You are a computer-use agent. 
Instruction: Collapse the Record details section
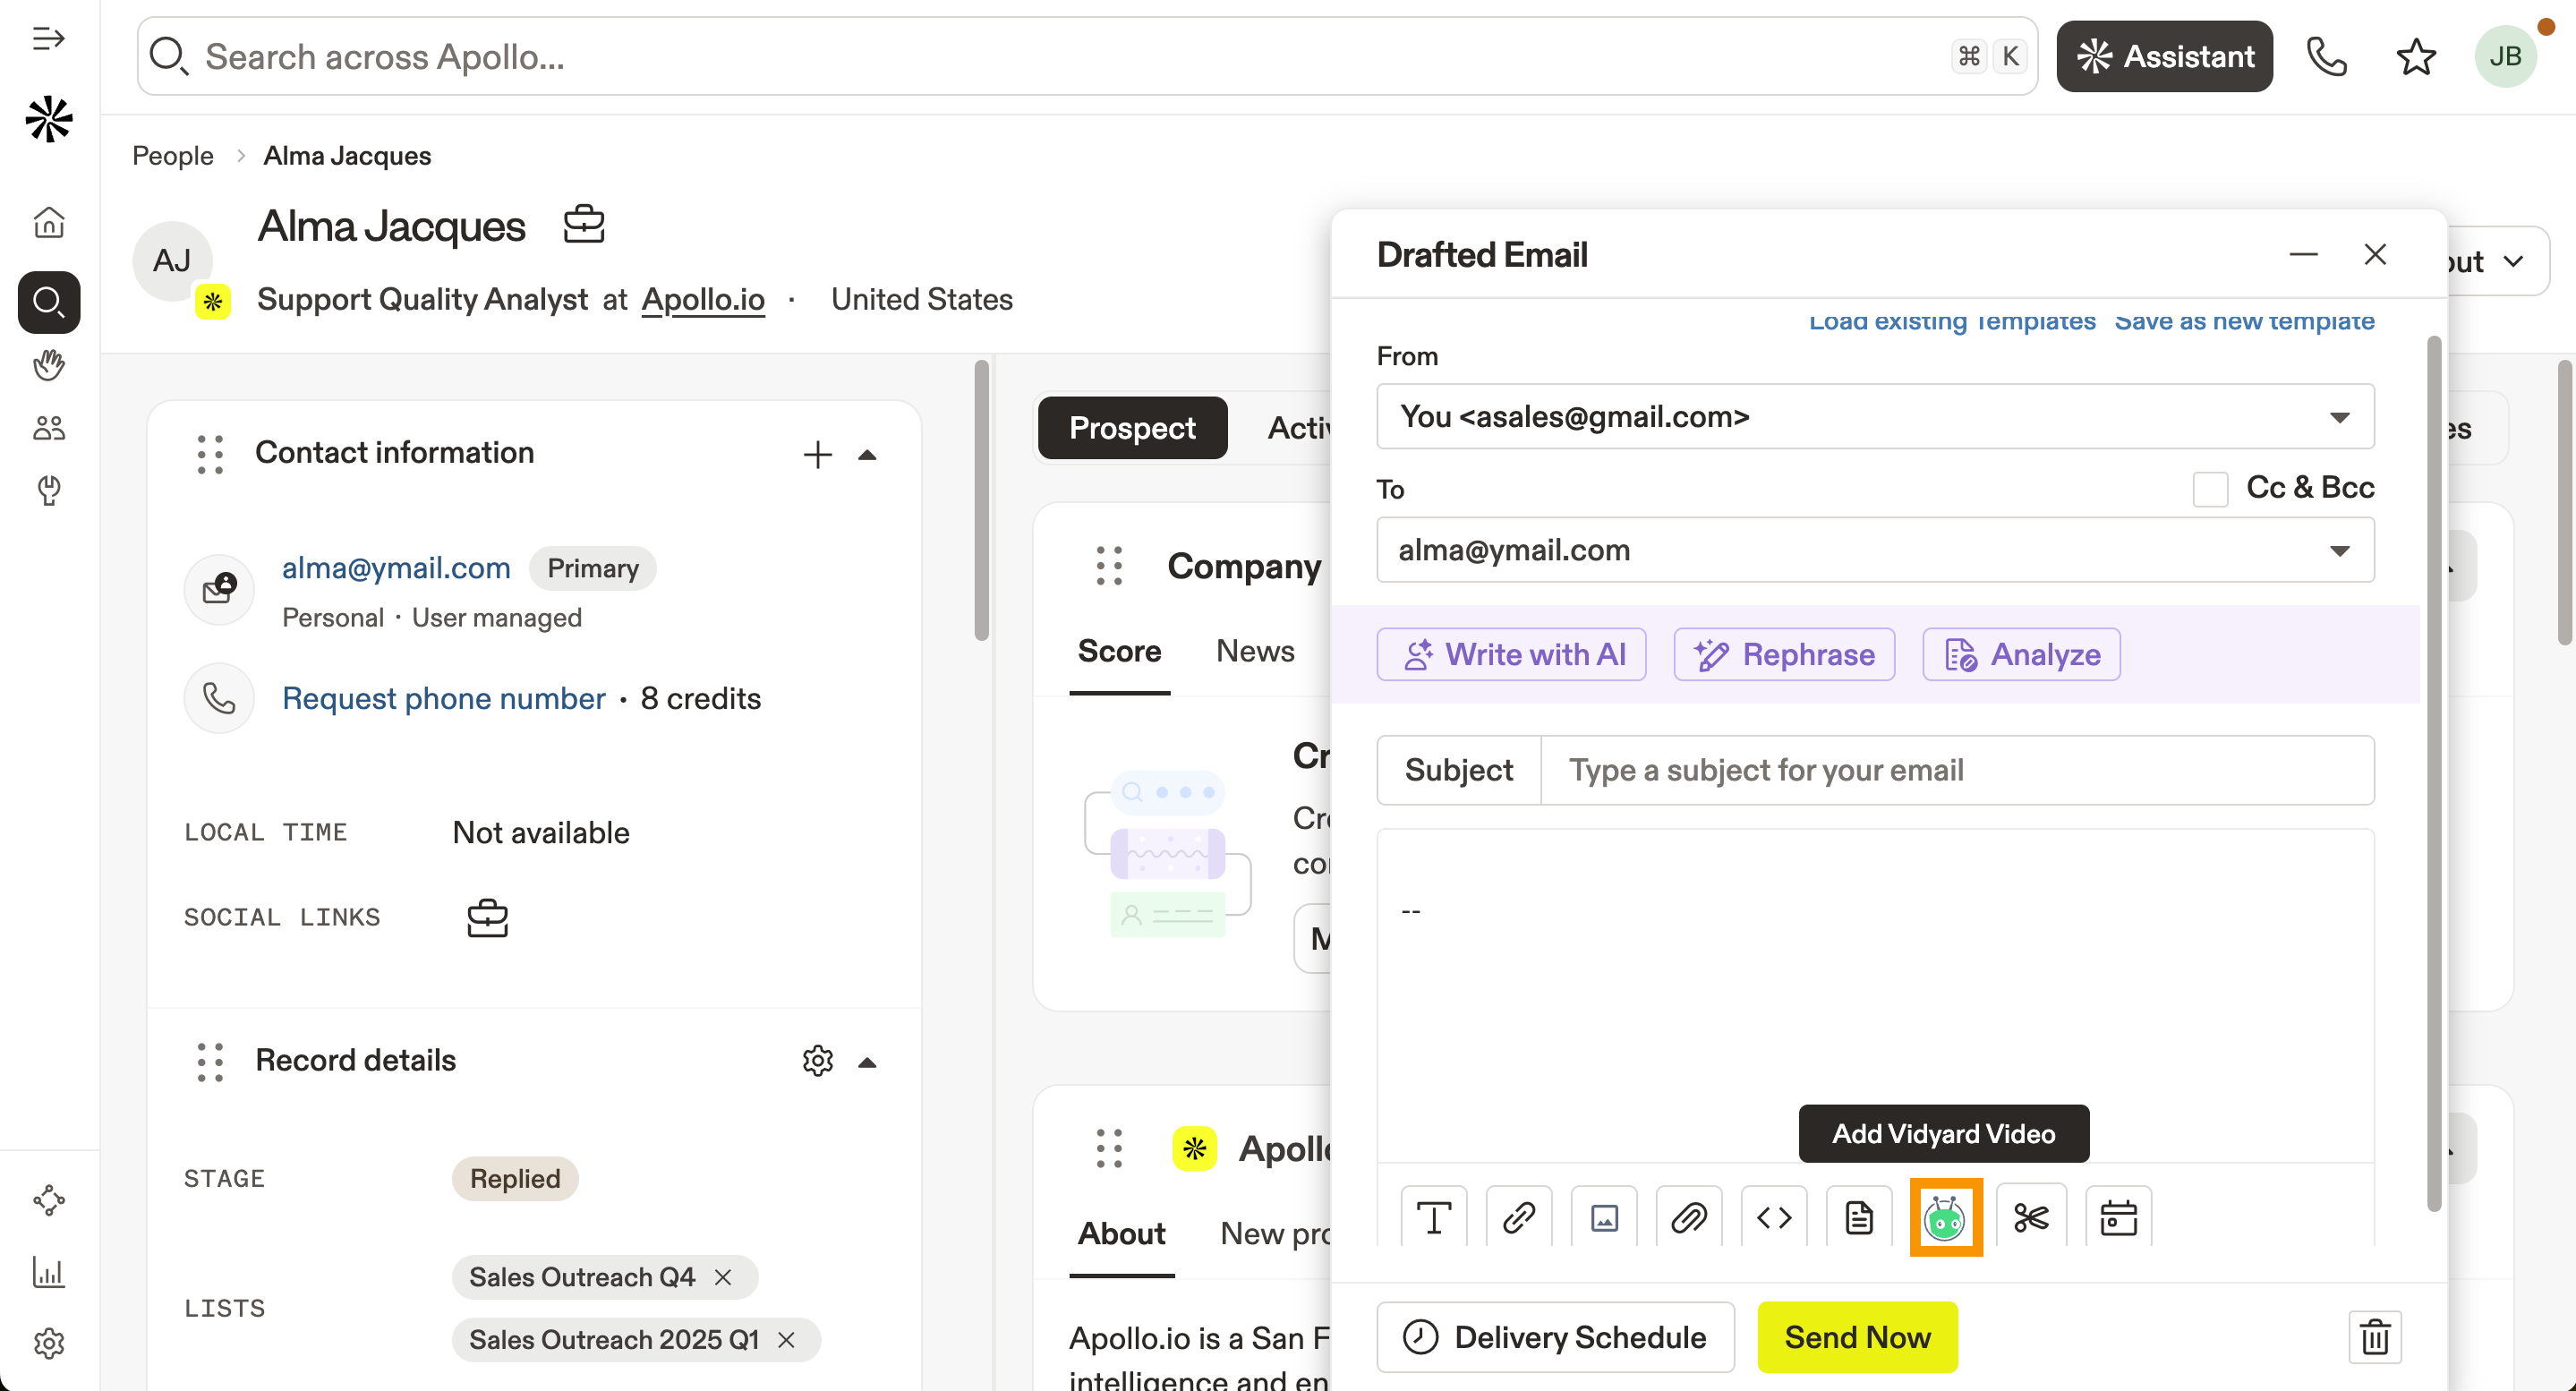[867, 1062]
